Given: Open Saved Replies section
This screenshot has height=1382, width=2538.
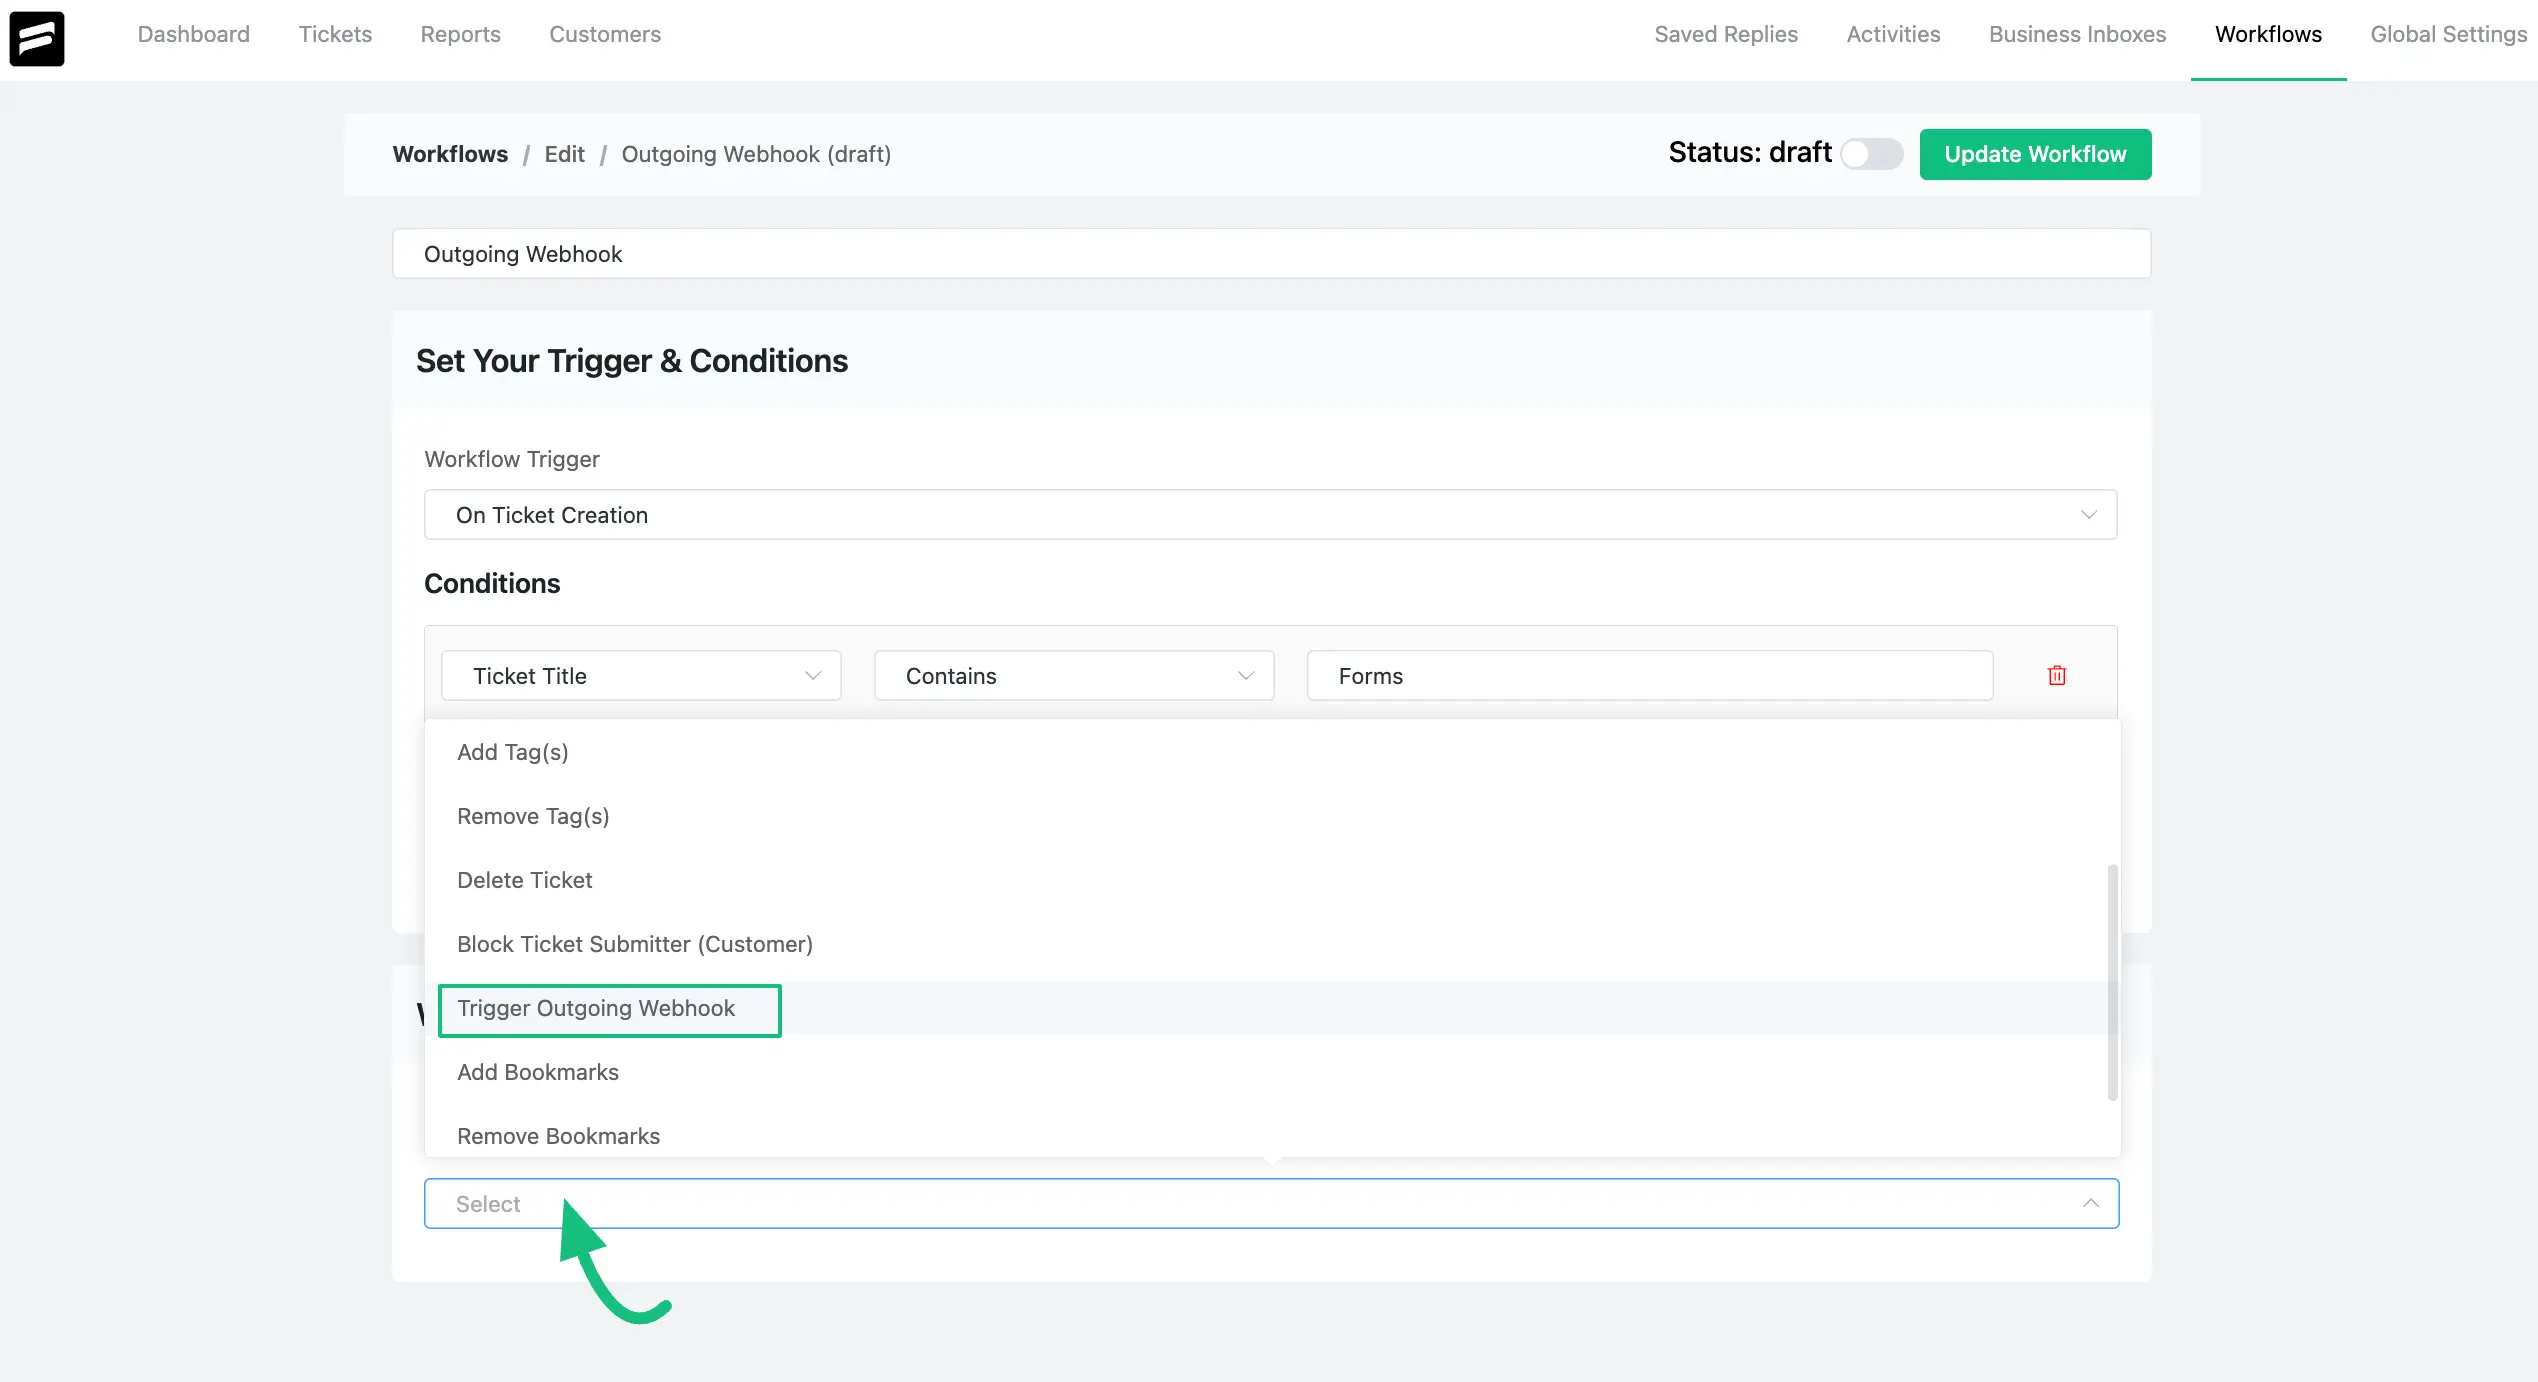Looking at the screenshot, I should point(1726,34).
